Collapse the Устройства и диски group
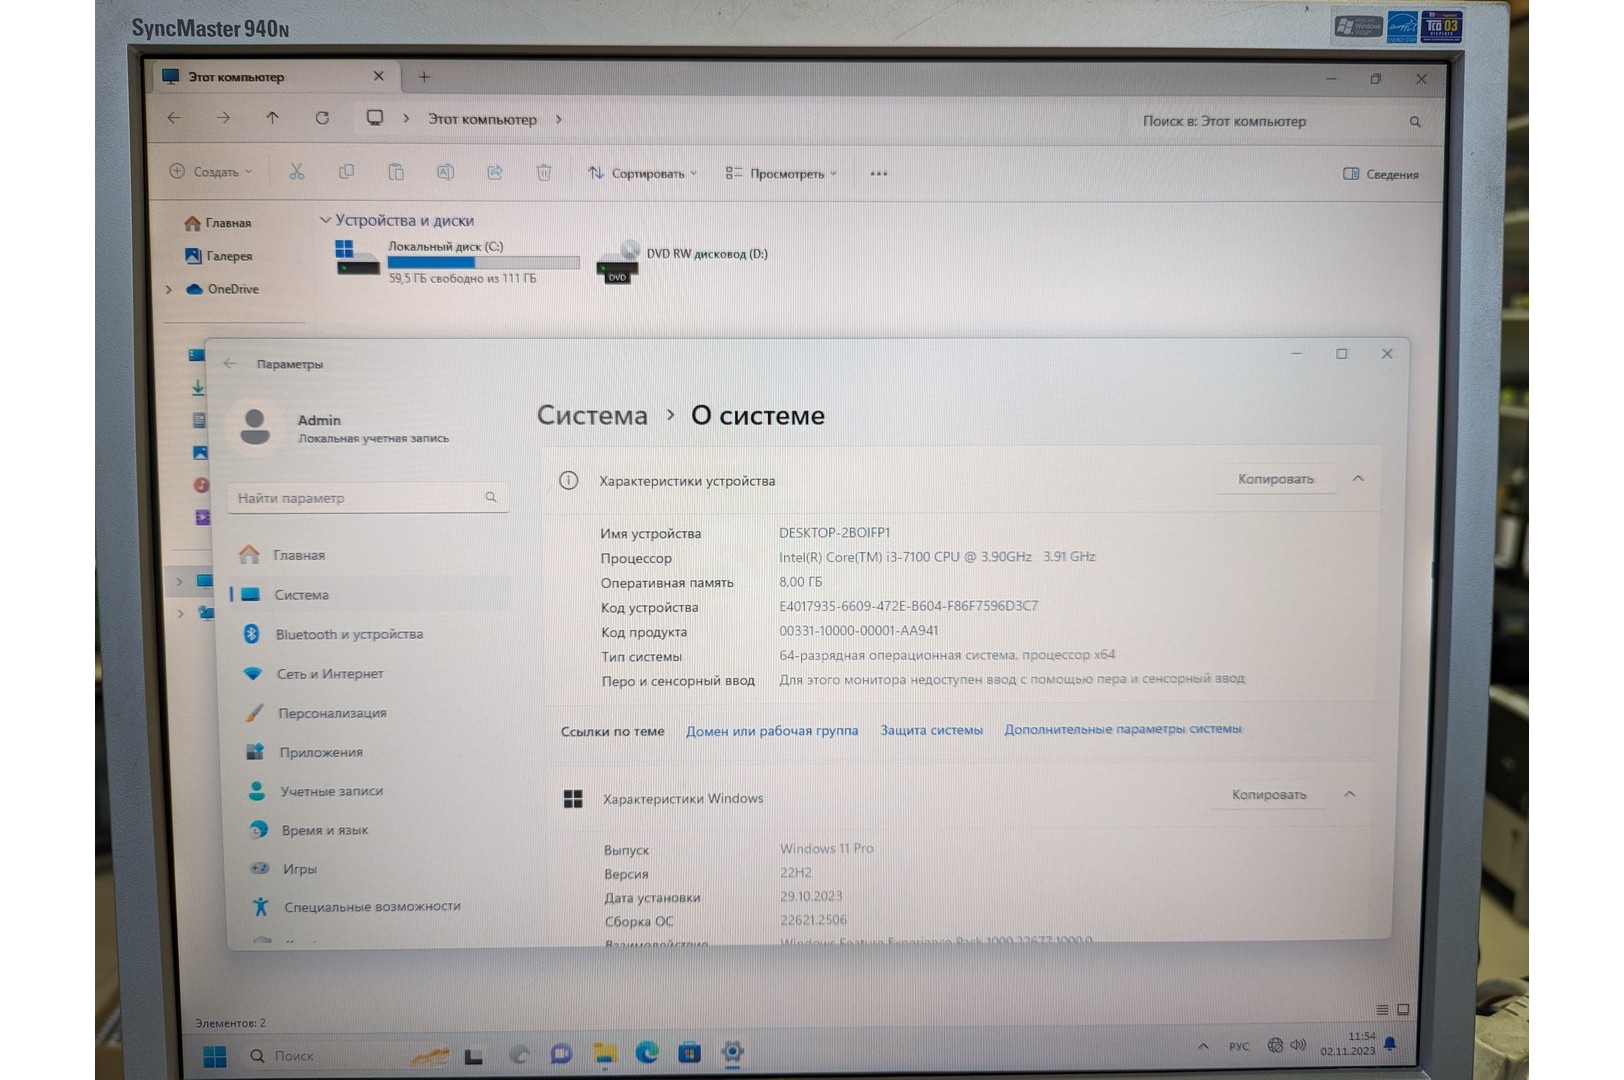Viewport: 1624px width, 1080px height. tap(325, 220)
